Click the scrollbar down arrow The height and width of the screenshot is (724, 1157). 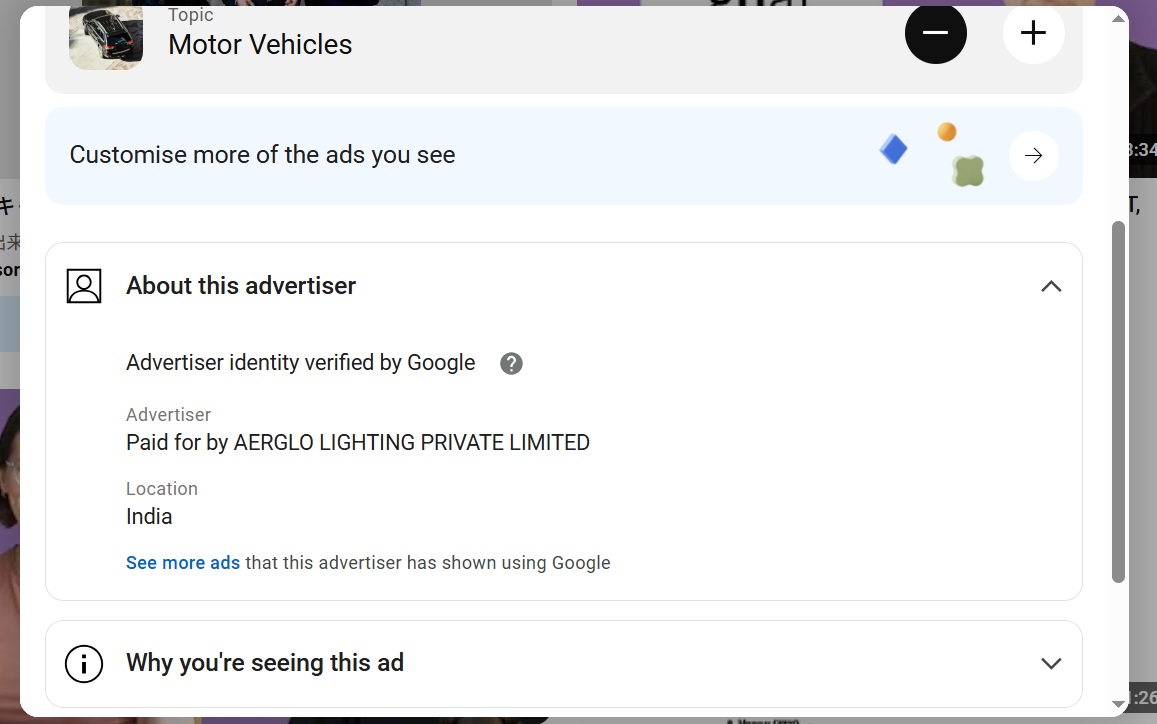click(1119, 705)
